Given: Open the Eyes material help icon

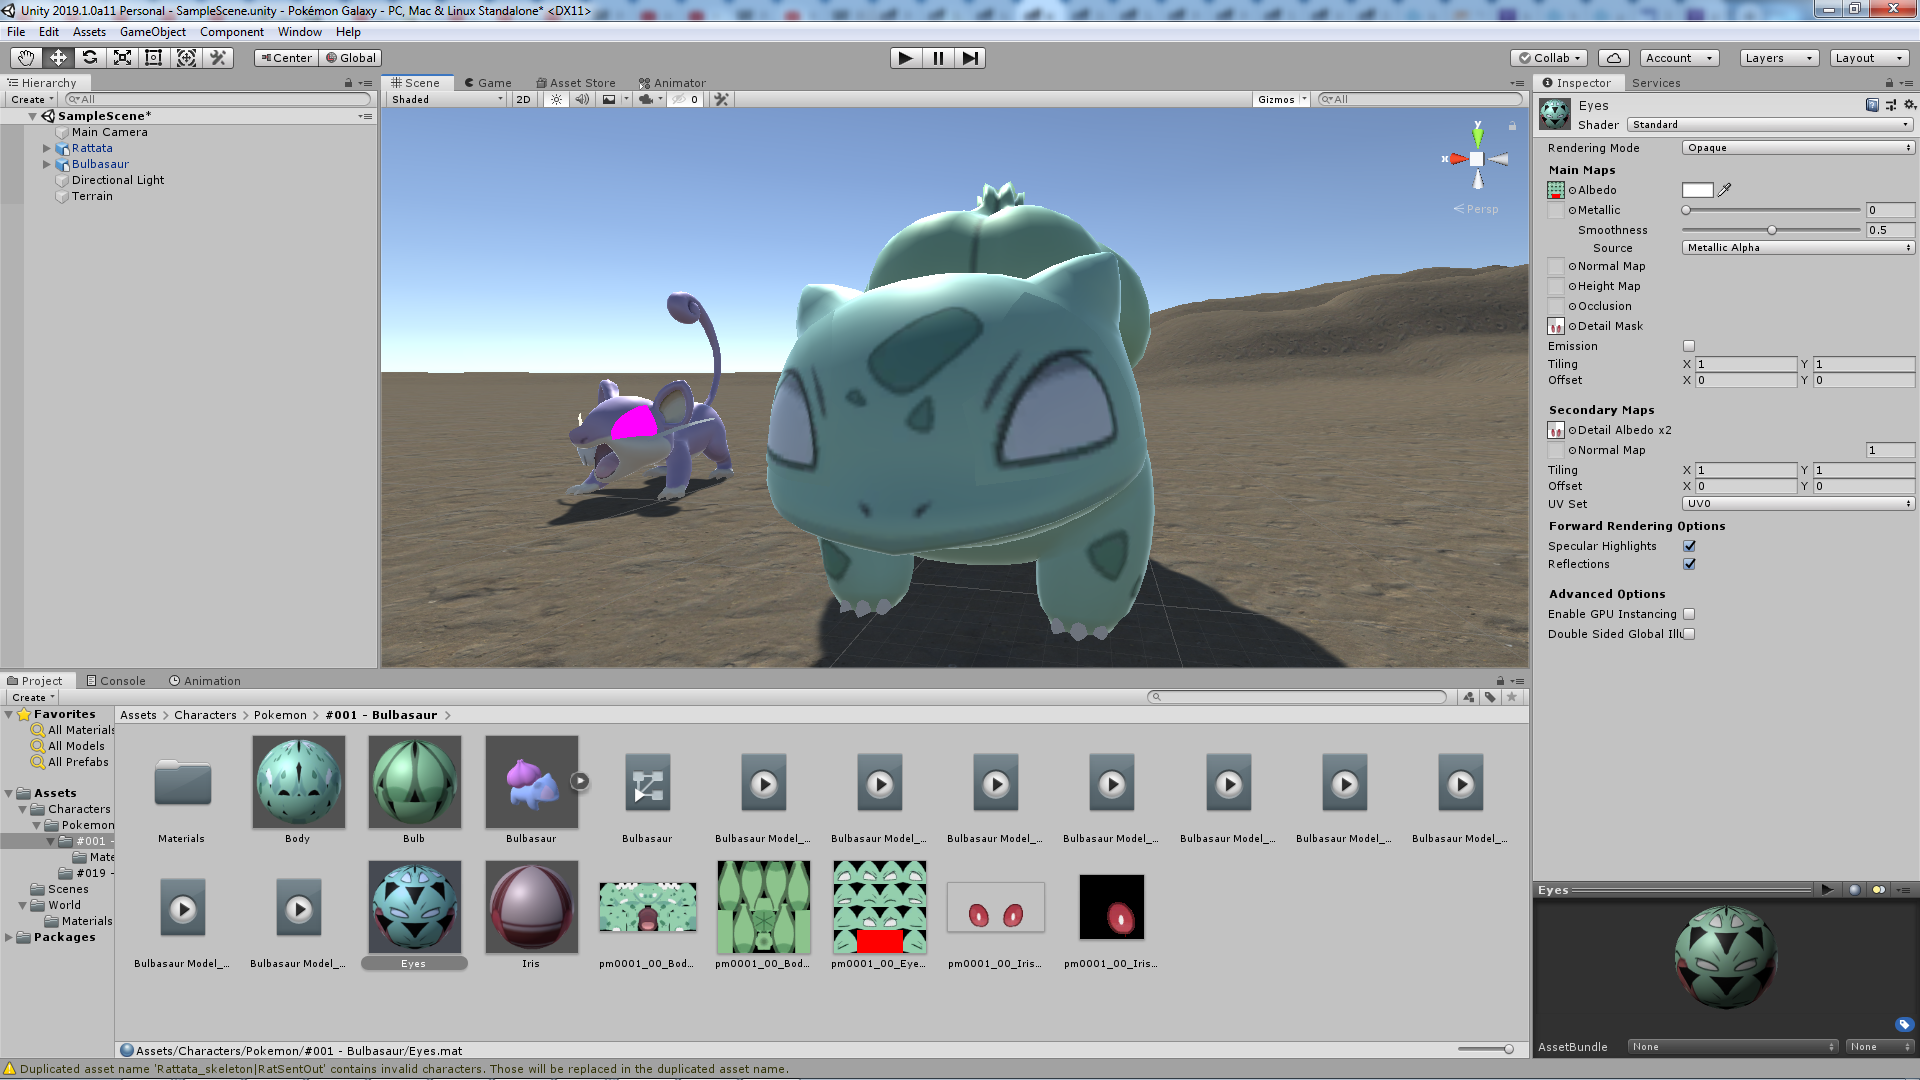Looking at the screenshot, I should (x=1872, y=105).
